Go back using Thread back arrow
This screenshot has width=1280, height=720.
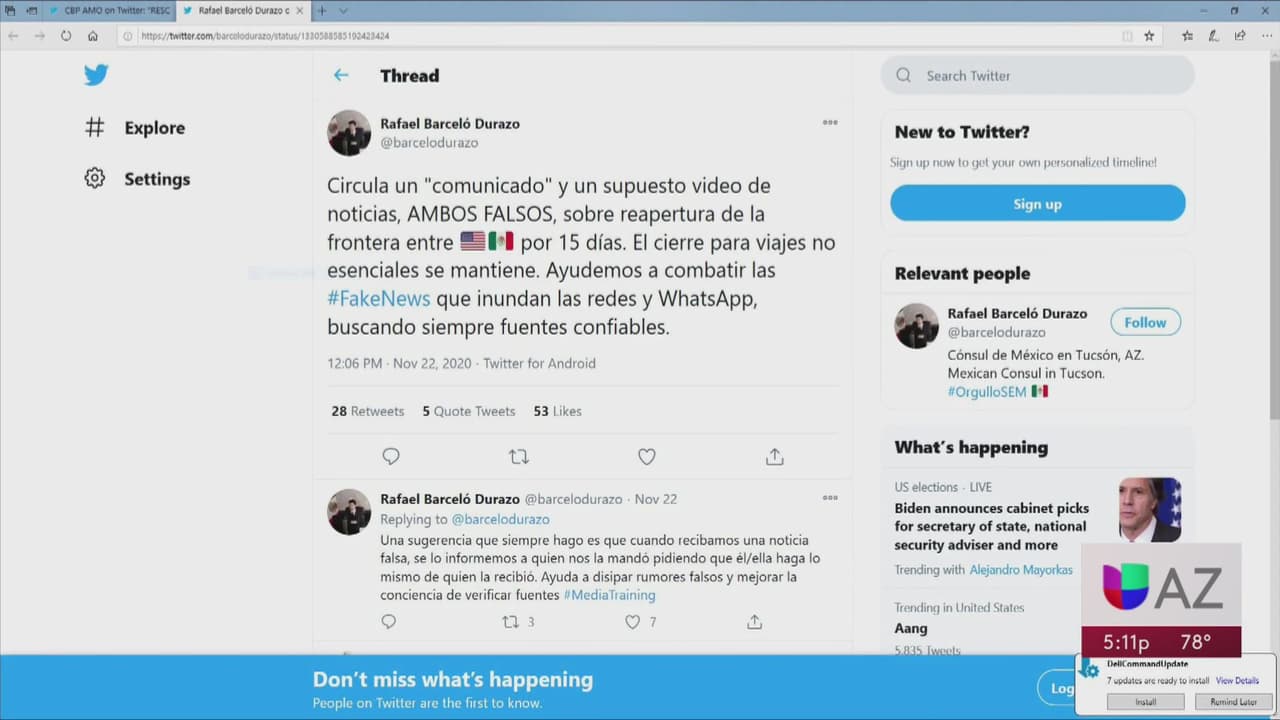341,75
